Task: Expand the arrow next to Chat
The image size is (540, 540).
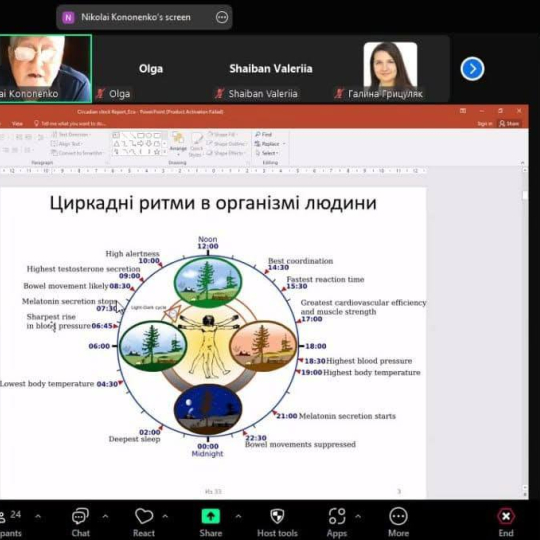Action: [x=105, y=516]
